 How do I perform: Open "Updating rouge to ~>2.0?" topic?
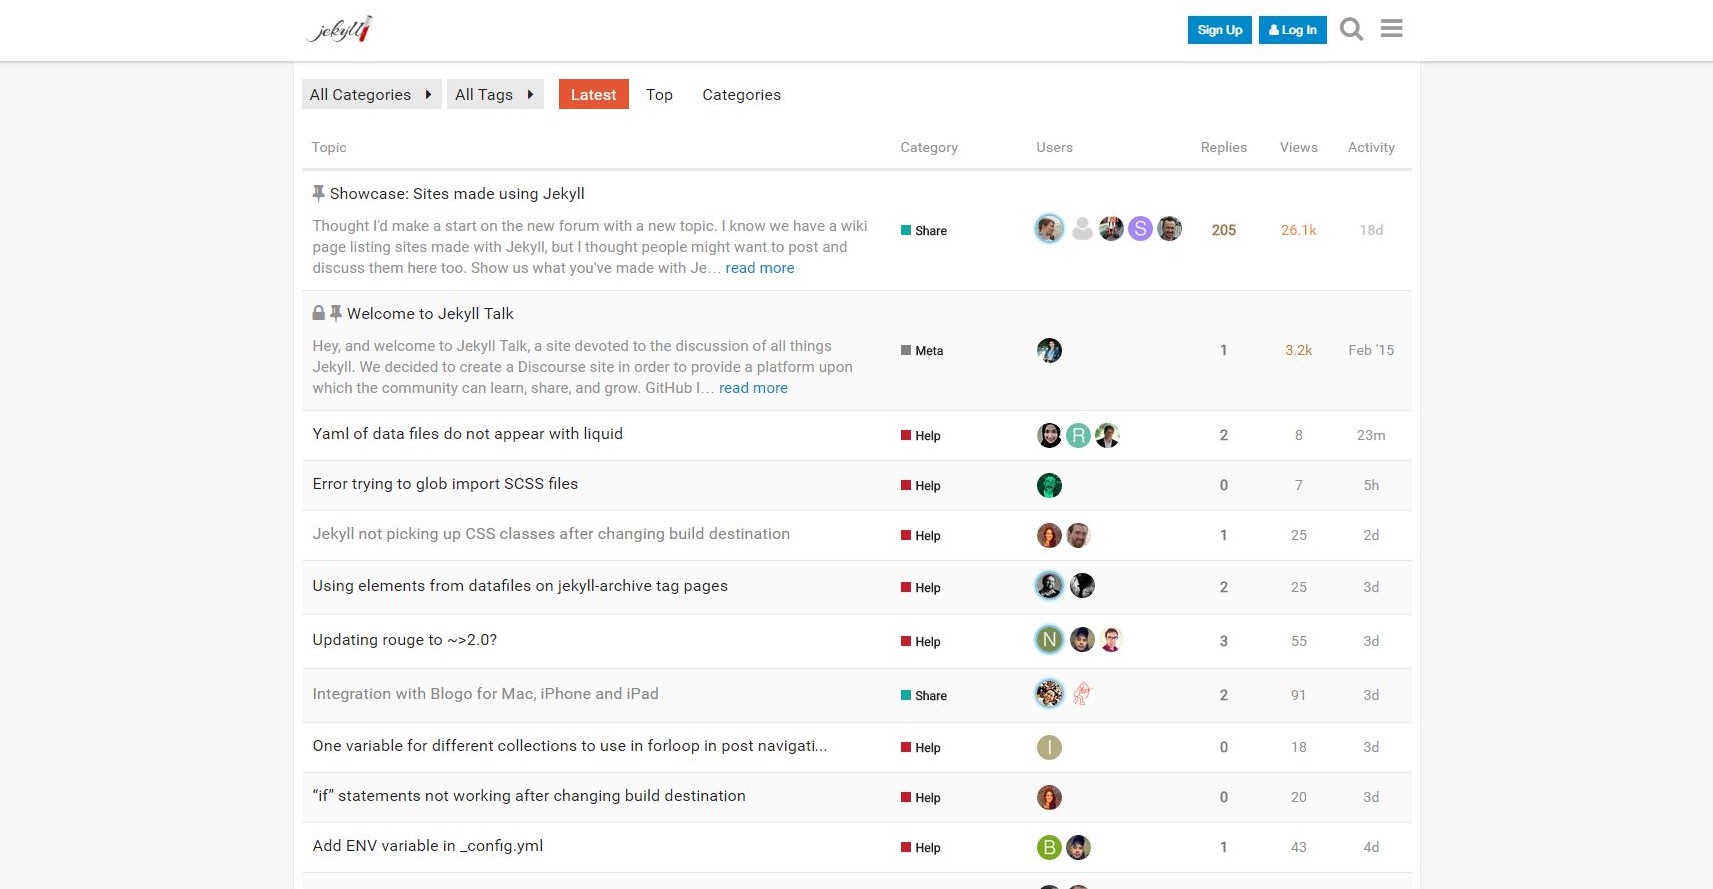coord(404,639)
